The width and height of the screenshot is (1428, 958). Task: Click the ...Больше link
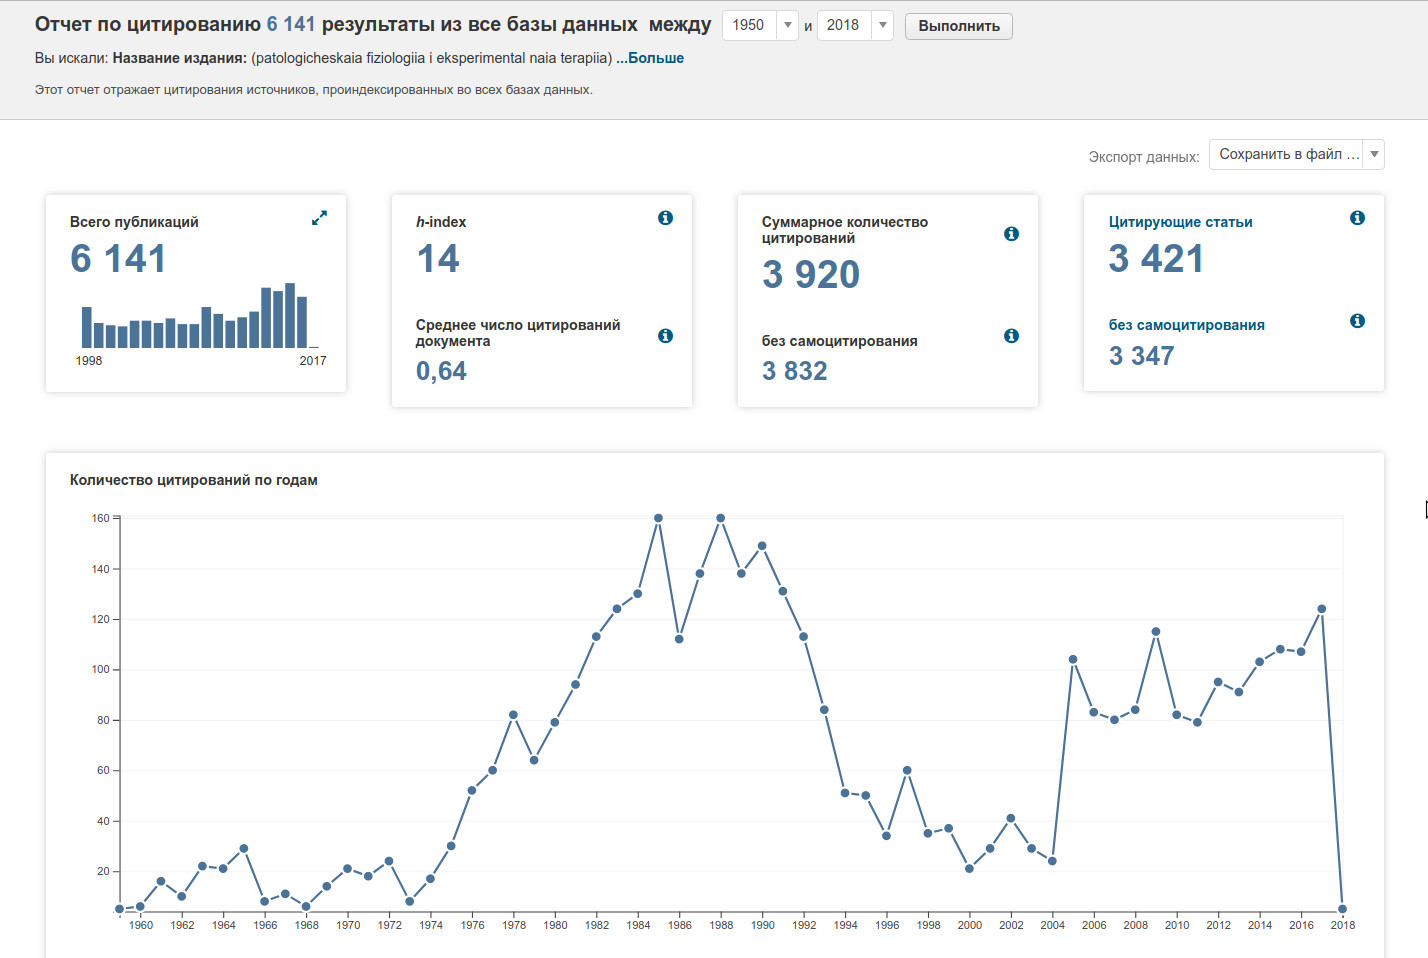point(650,58)
